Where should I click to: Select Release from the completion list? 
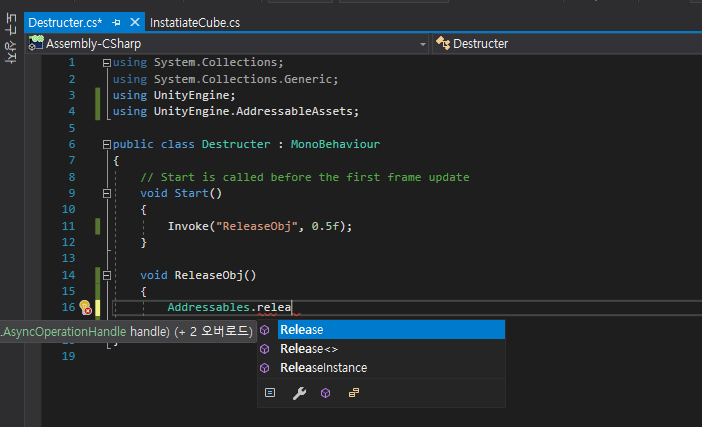tap(302, 330)
